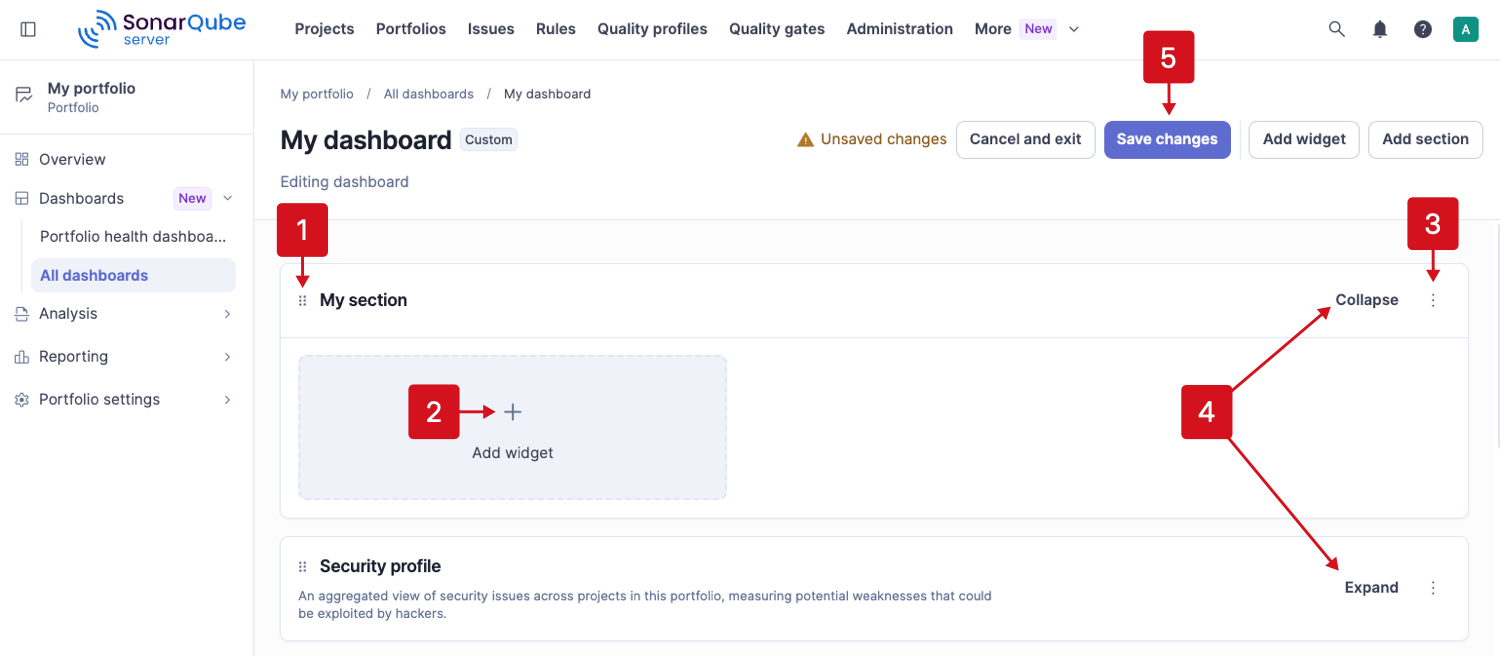Expand the Security profile section
The image size is (1500, 656).
(1372, 588)
